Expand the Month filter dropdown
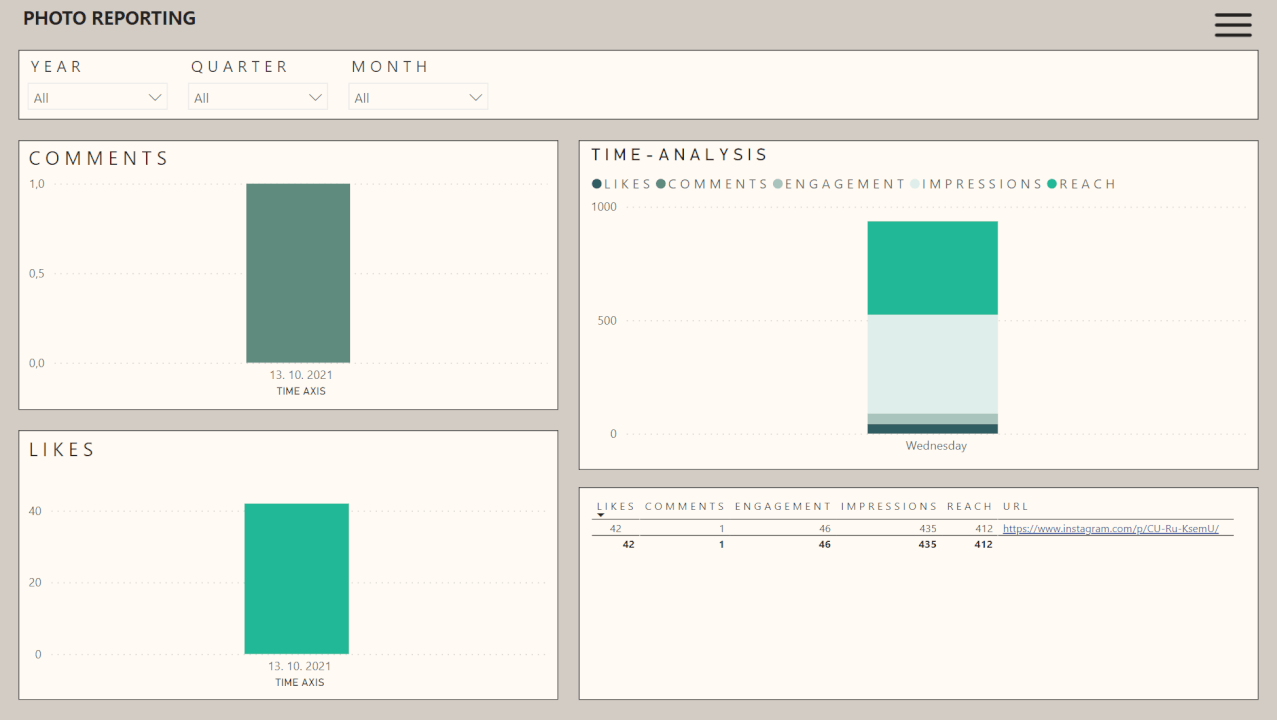 [x=418, y=97]
